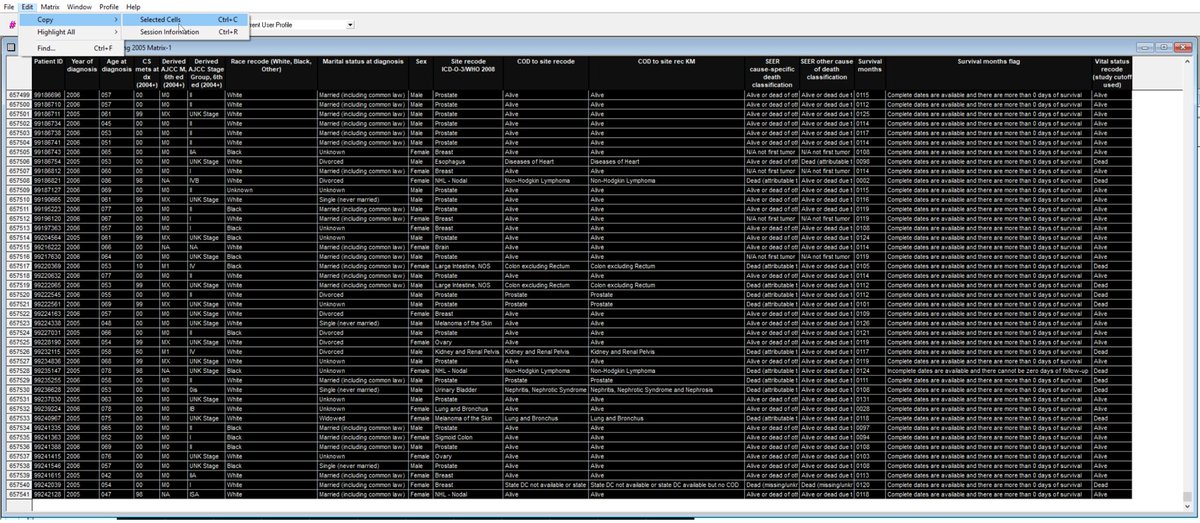Select row header 657541
Image resolution: width=1200 pixels, height=523 pixels.
[19, 494]
